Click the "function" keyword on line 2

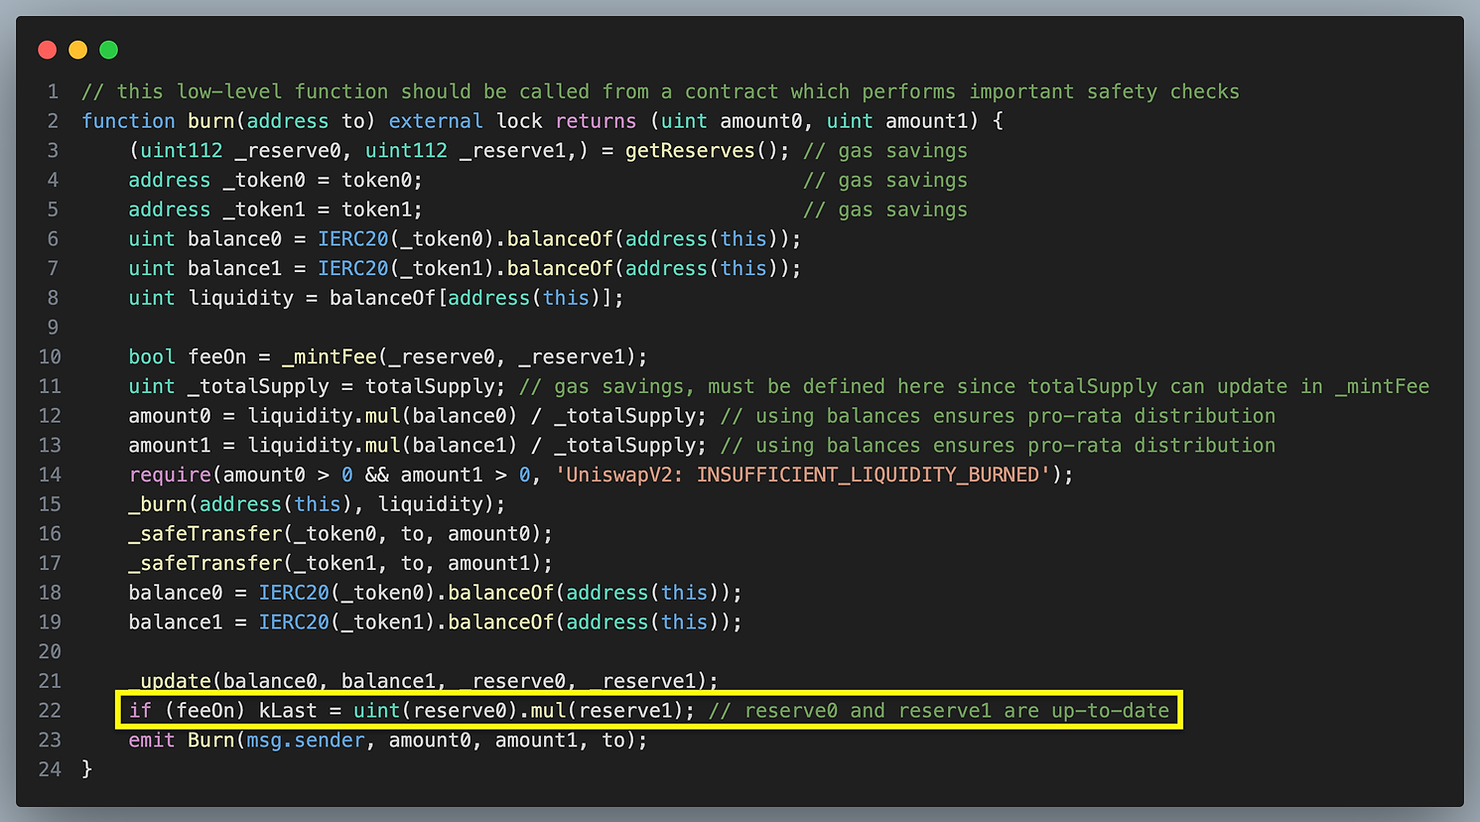click(x=128, y=121)
